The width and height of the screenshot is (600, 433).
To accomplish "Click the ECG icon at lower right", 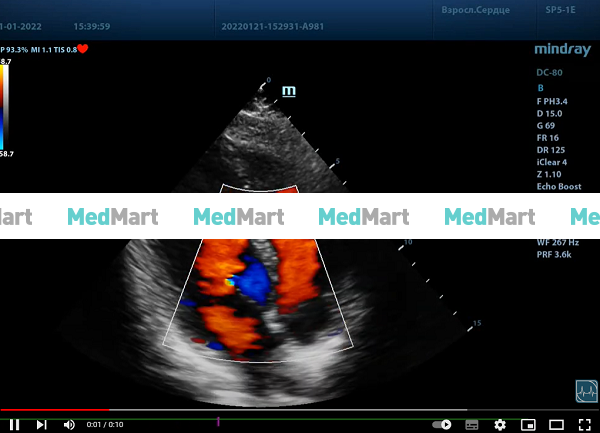I will pos(586,391).
